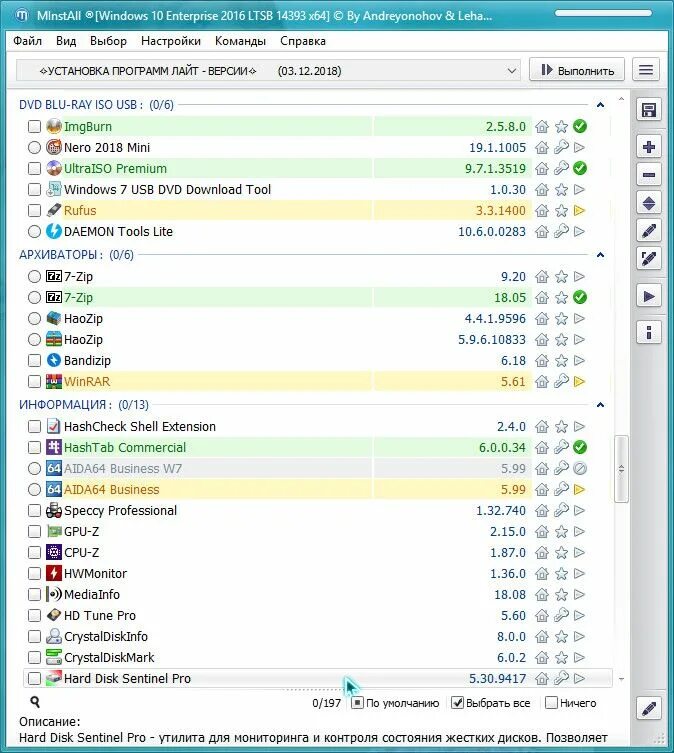
Task: Click the minus remove icon in sidebar
Action: pyautogui.click(x=649, y=175)
